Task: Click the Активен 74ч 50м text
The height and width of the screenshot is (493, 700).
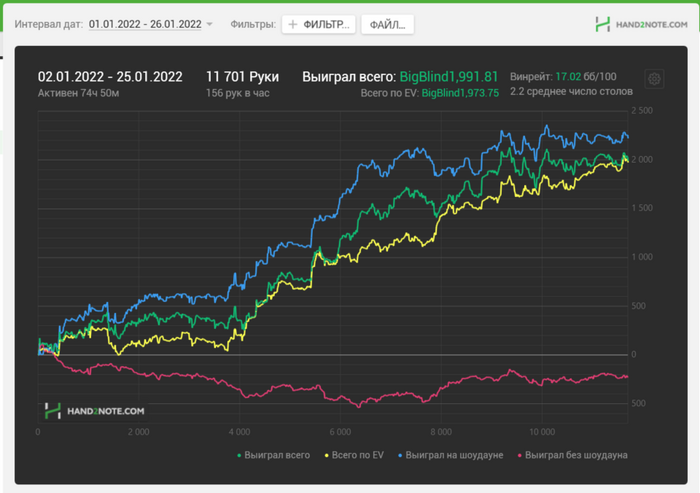Action: (x=78, y=93)
